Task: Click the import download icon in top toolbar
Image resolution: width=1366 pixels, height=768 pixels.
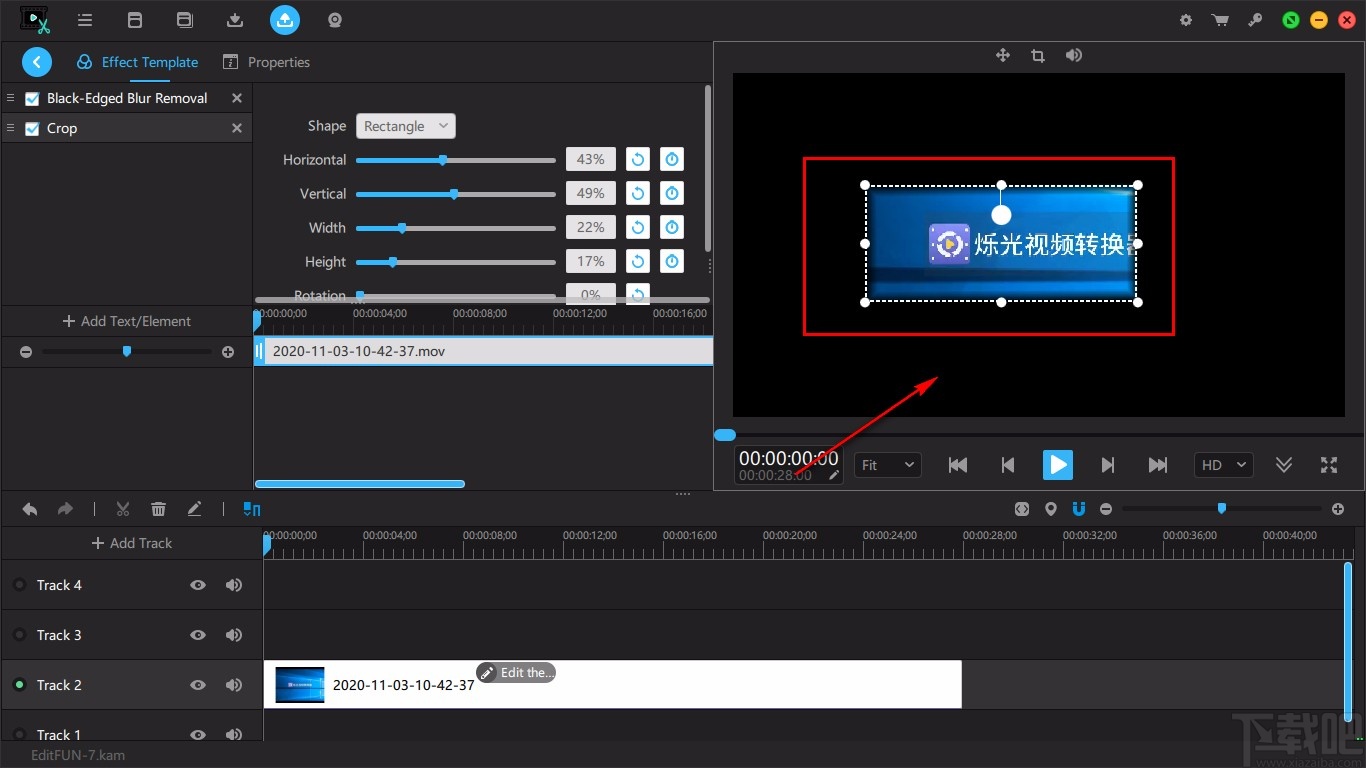Action: pos(235,20)
